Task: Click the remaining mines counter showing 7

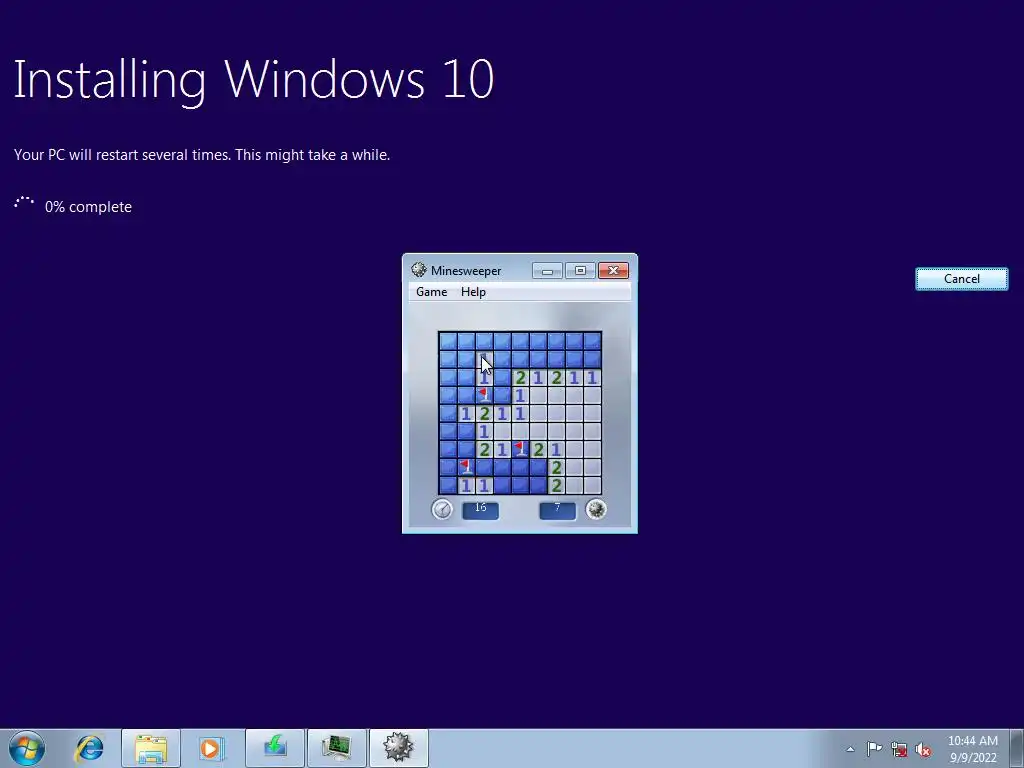Action: (x=558, y=510)
